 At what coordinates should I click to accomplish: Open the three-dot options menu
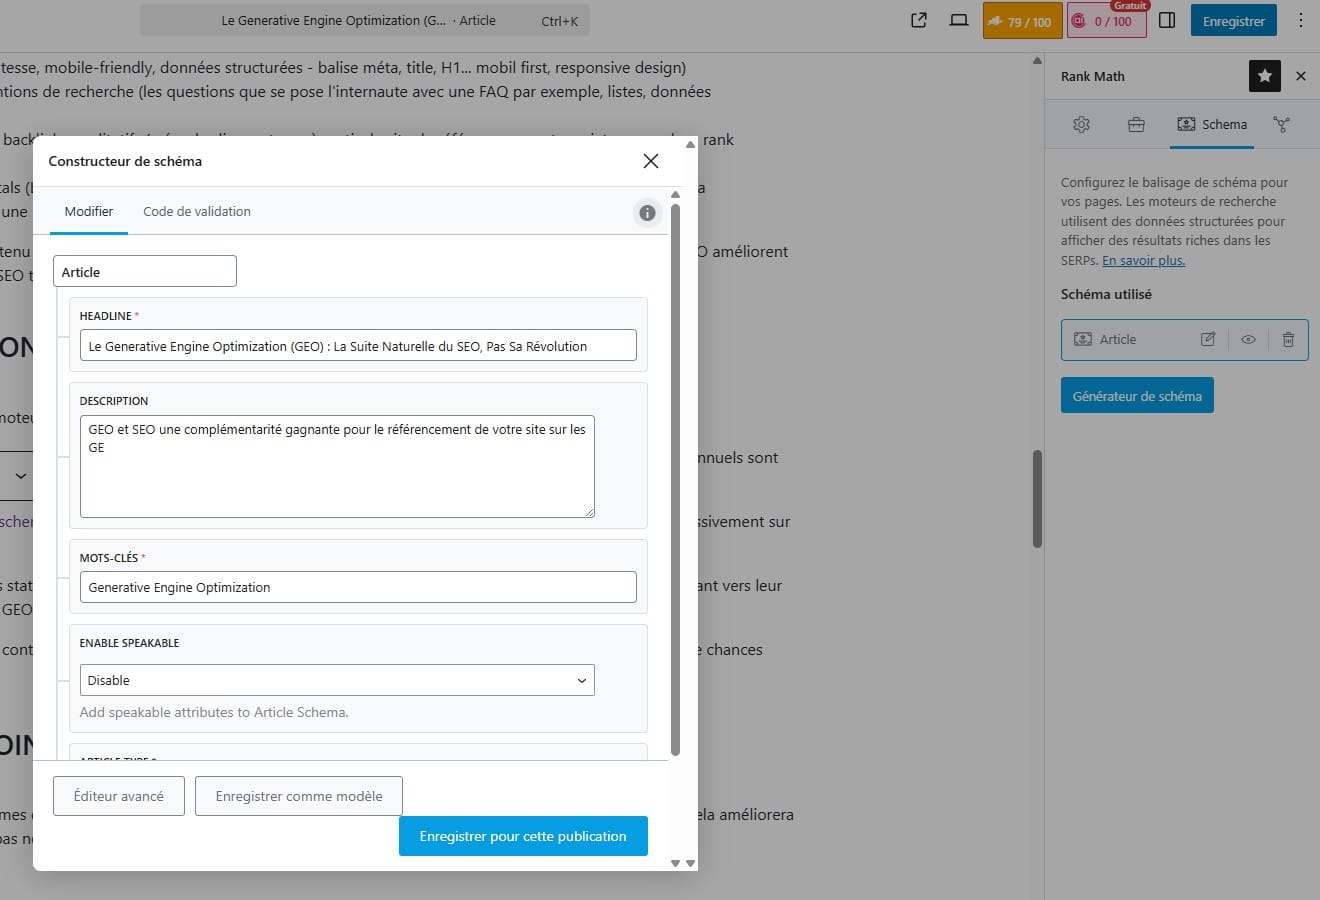(1300, 21)
